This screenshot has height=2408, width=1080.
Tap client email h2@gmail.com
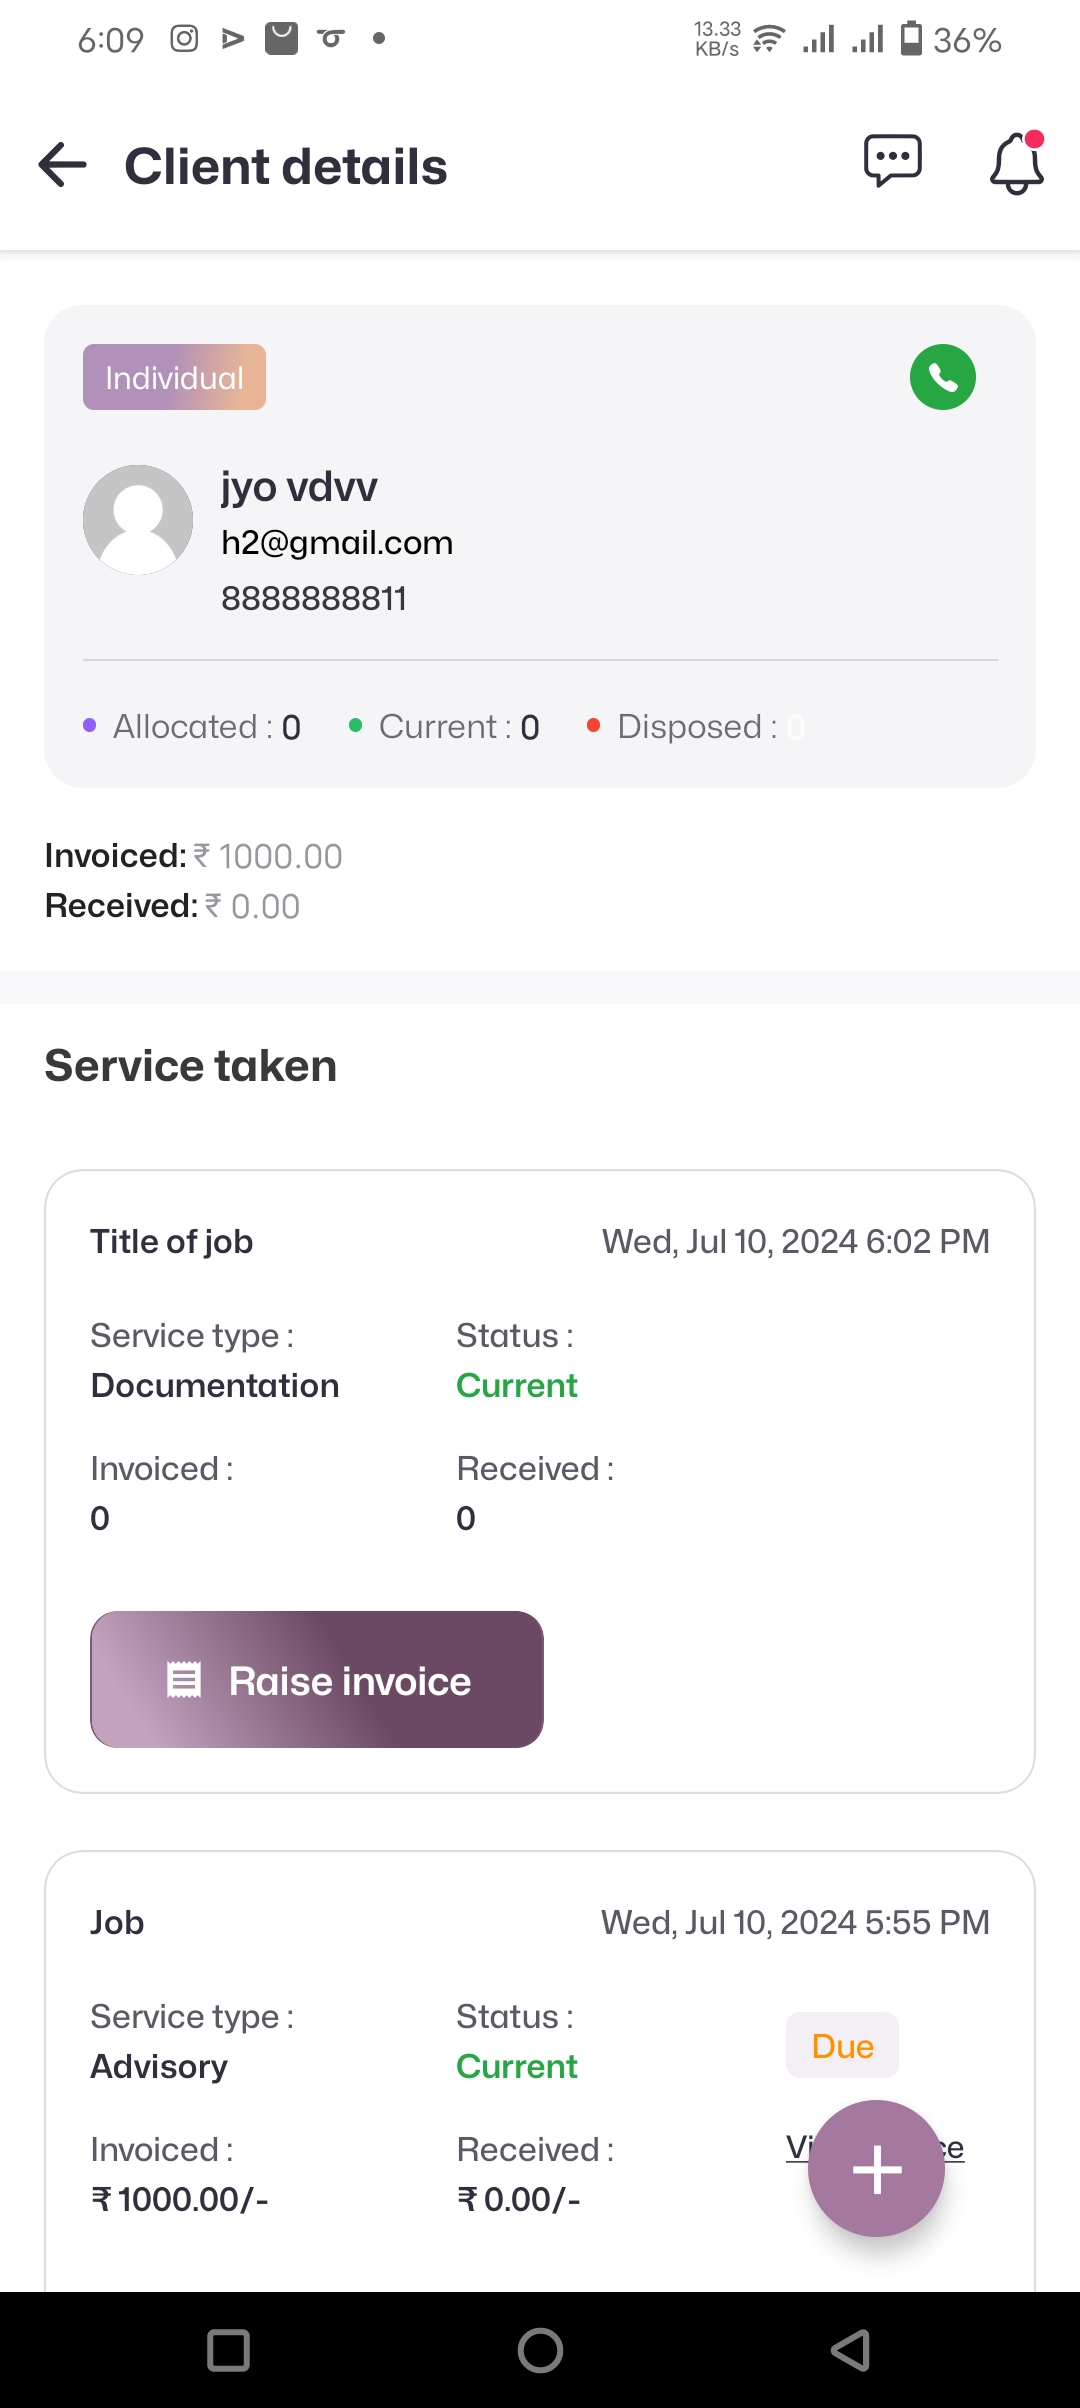point(337,543)
